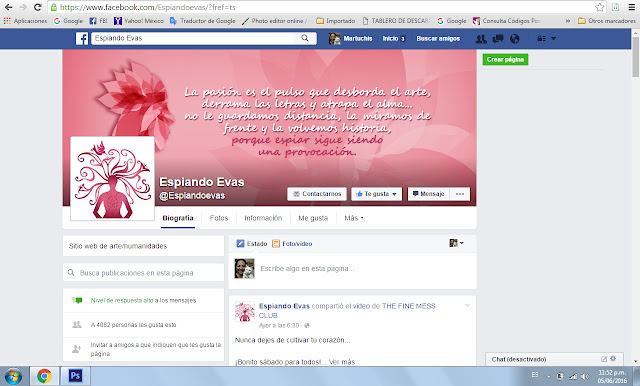Open the post options chevron on Espiando Evas post

[x=467, y=305]
